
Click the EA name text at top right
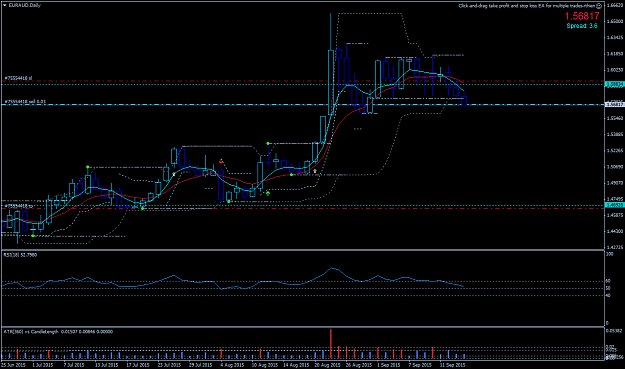tap(527, 6)
